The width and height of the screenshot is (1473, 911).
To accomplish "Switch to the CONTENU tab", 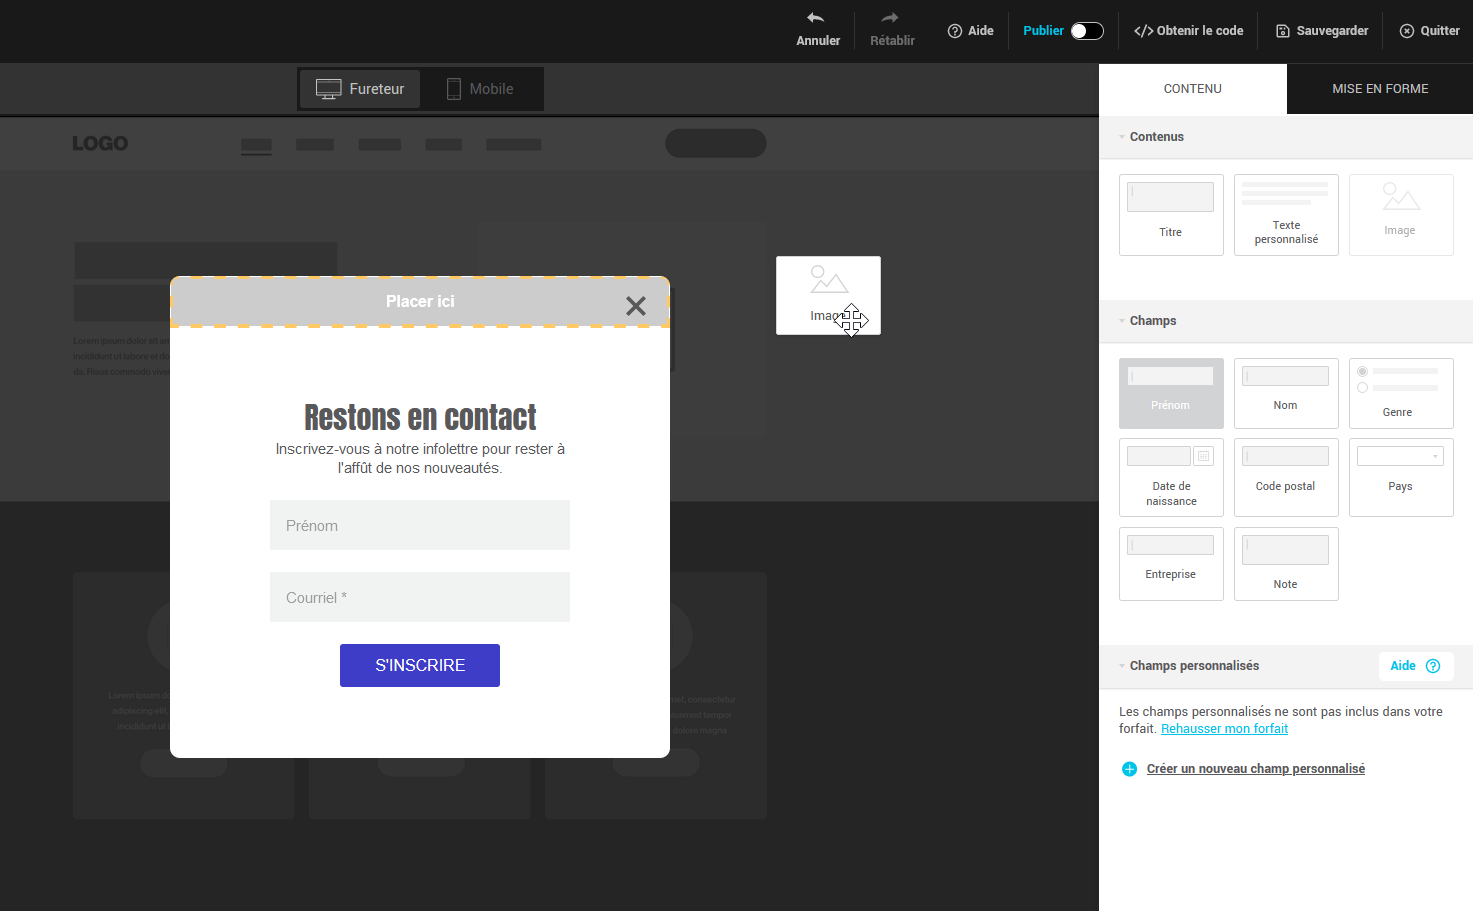I will 1192,89.
